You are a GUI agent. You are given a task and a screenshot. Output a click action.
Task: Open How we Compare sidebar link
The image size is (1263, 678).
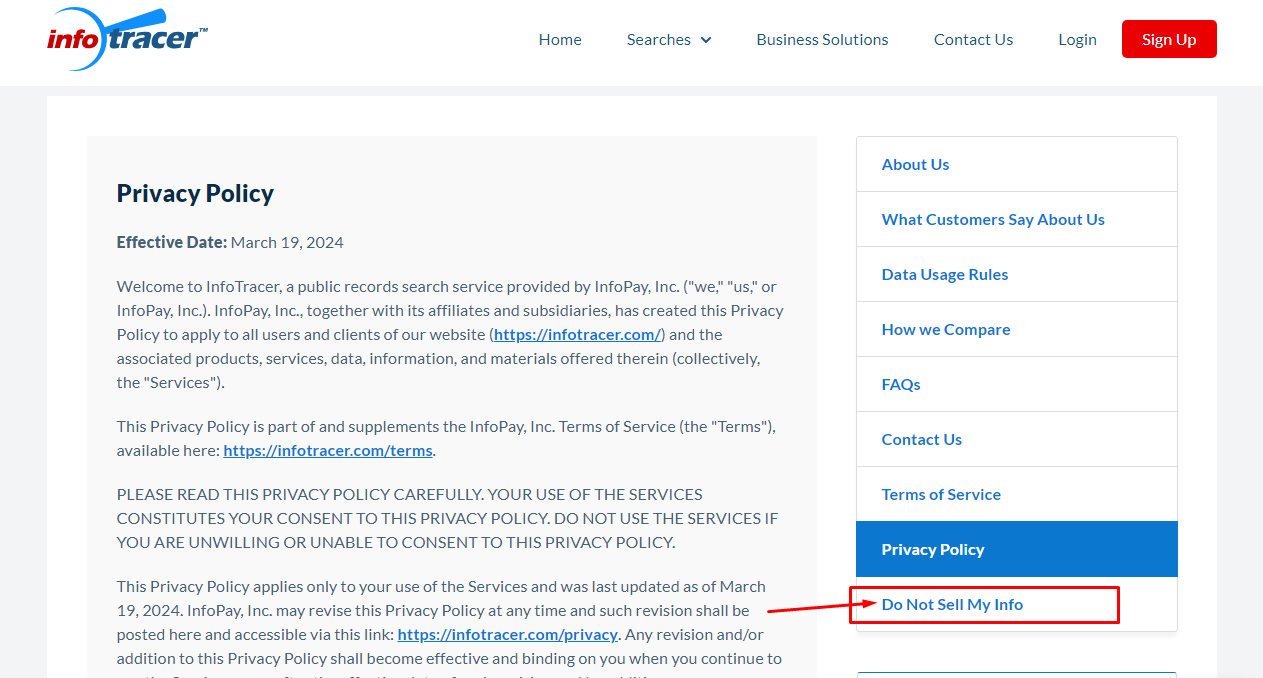click(1017, 329)
